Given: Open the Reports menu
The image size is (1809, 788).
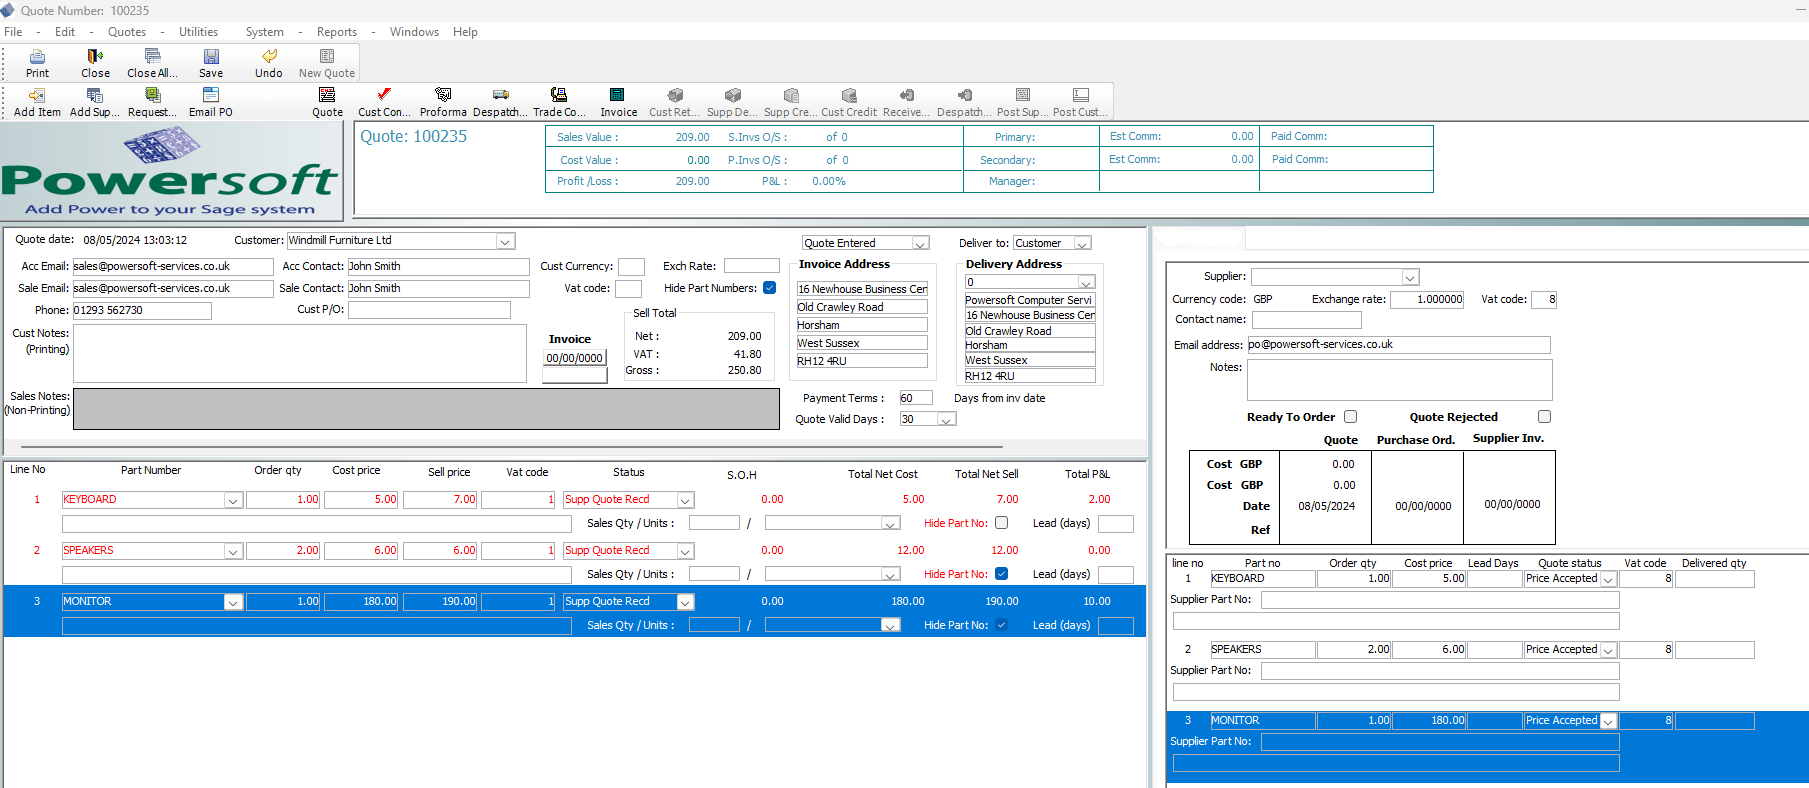Looking at the screenshot, I should coord(336,32).
